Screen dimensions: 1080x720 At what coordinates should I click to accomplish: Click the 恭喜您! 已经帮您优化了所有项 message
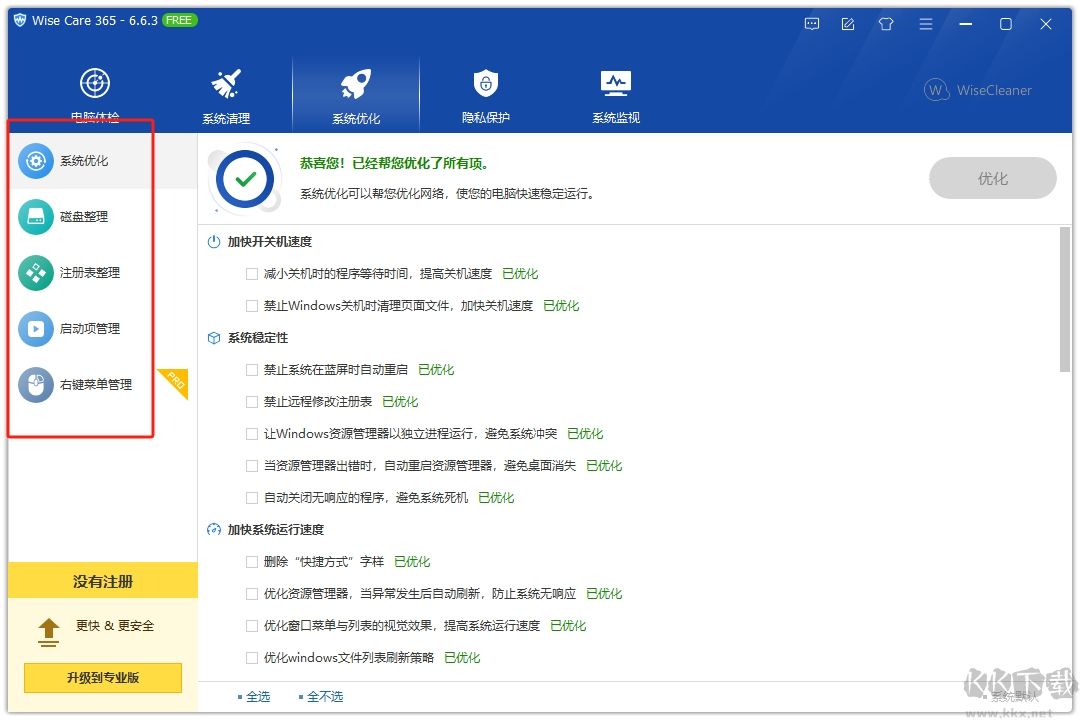point(394,163)
